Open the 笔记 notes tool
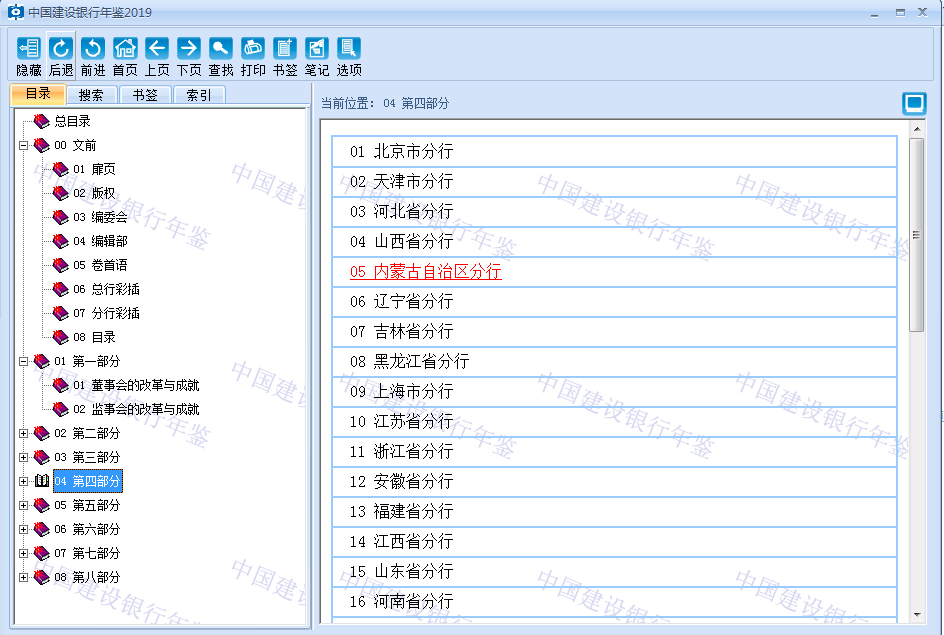 coord(317,48)
